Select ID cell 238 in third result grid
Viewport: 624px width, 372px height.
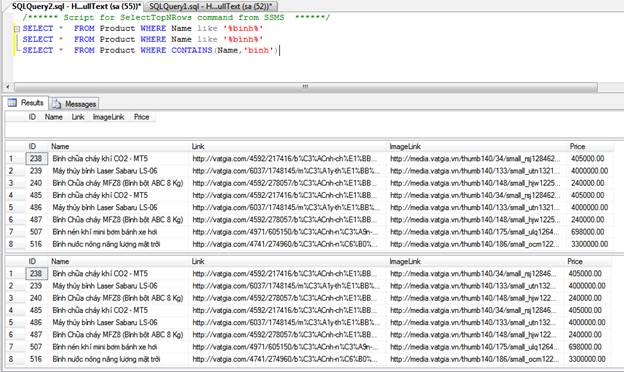click(x=36, y=273)
